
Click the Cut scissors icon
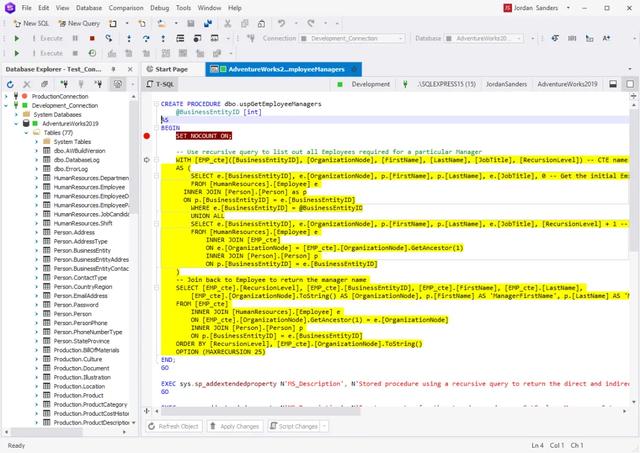pos(227,23)
